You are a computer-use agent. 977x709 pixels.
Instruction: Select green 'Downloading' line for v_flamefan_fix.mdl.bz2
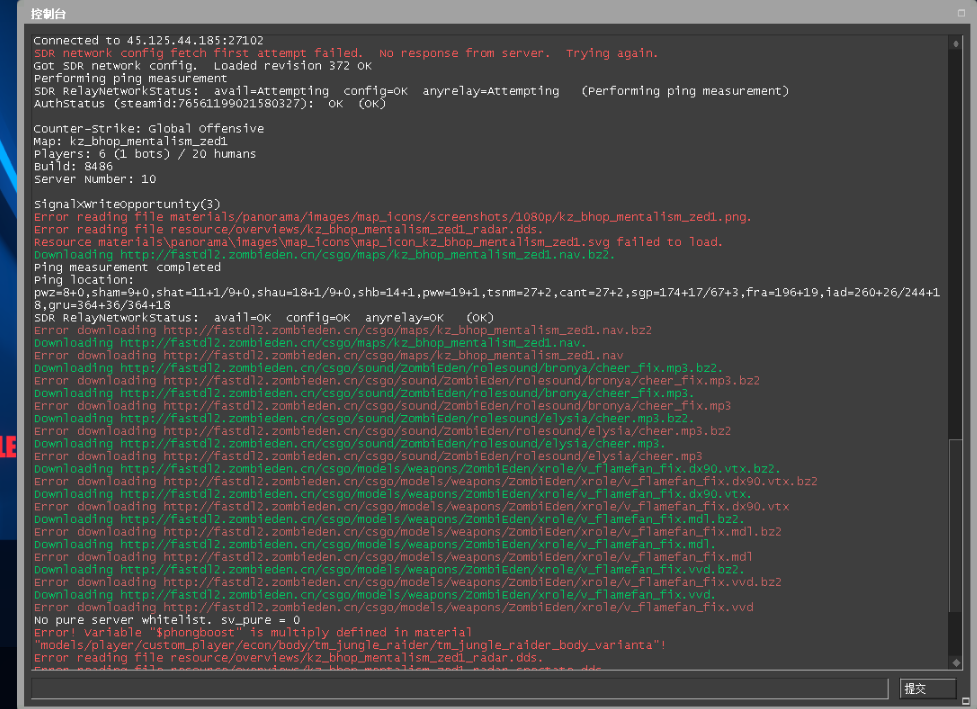[x=389, y=519]
